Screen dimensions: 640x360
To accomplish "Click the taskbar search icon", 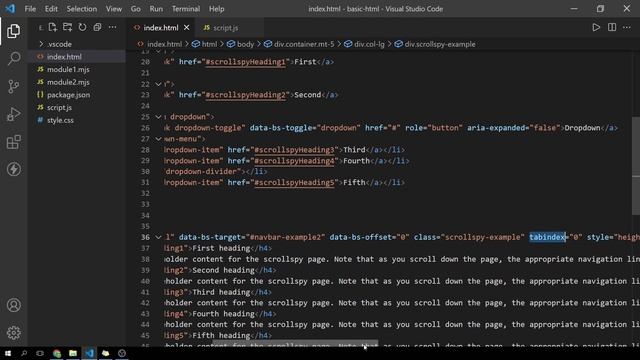I will point(24,353).
